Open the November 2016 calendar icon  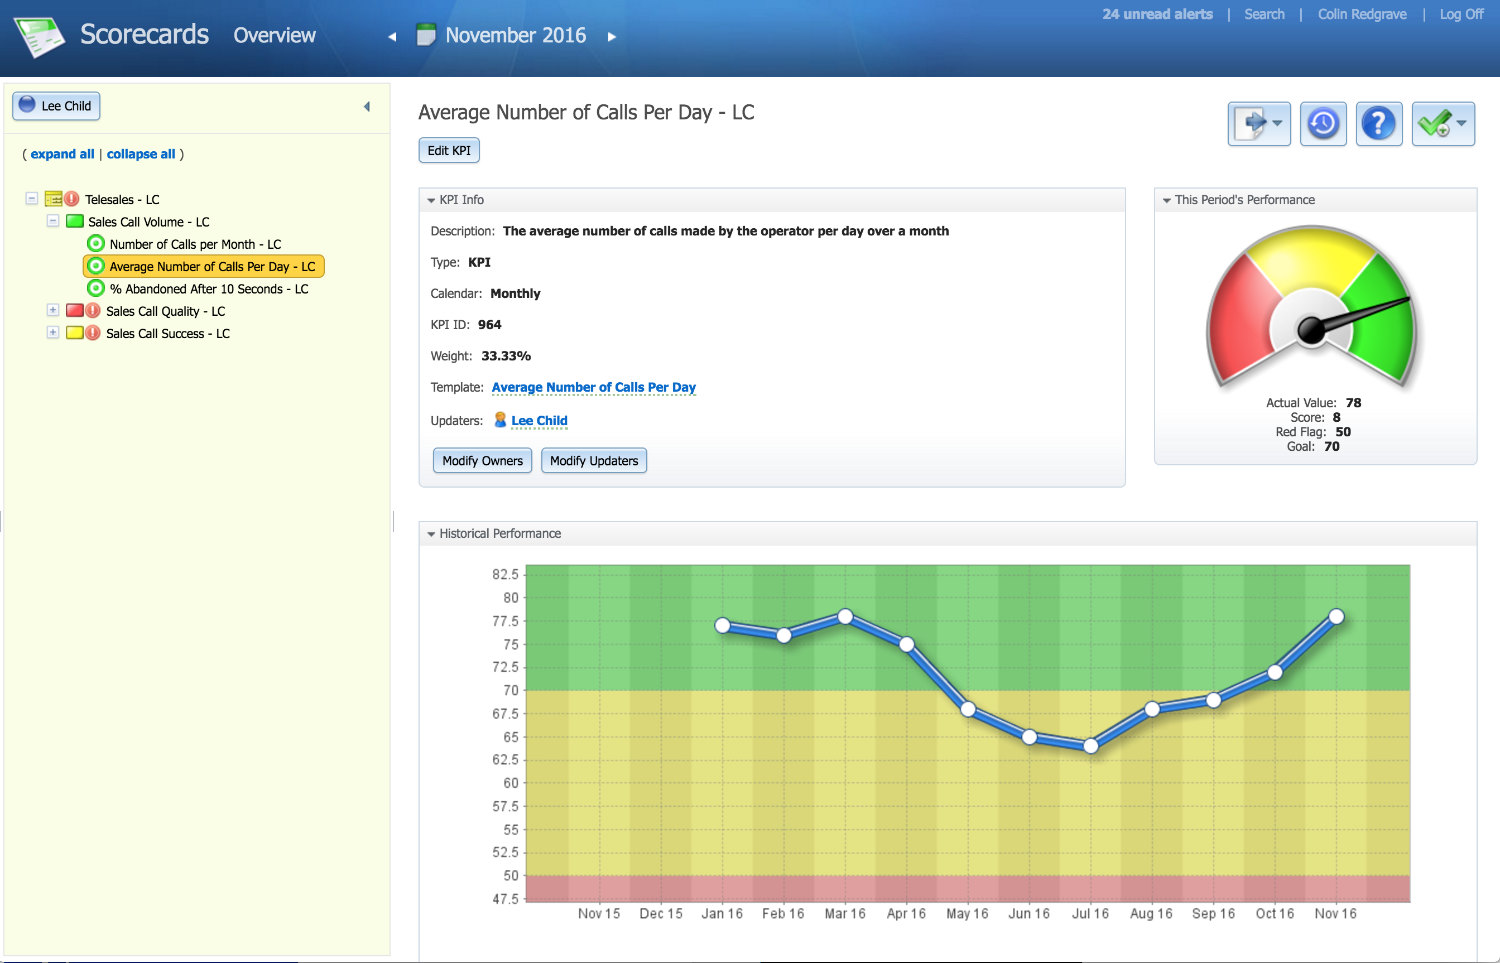pyautogui.click(x=426, y=35)
